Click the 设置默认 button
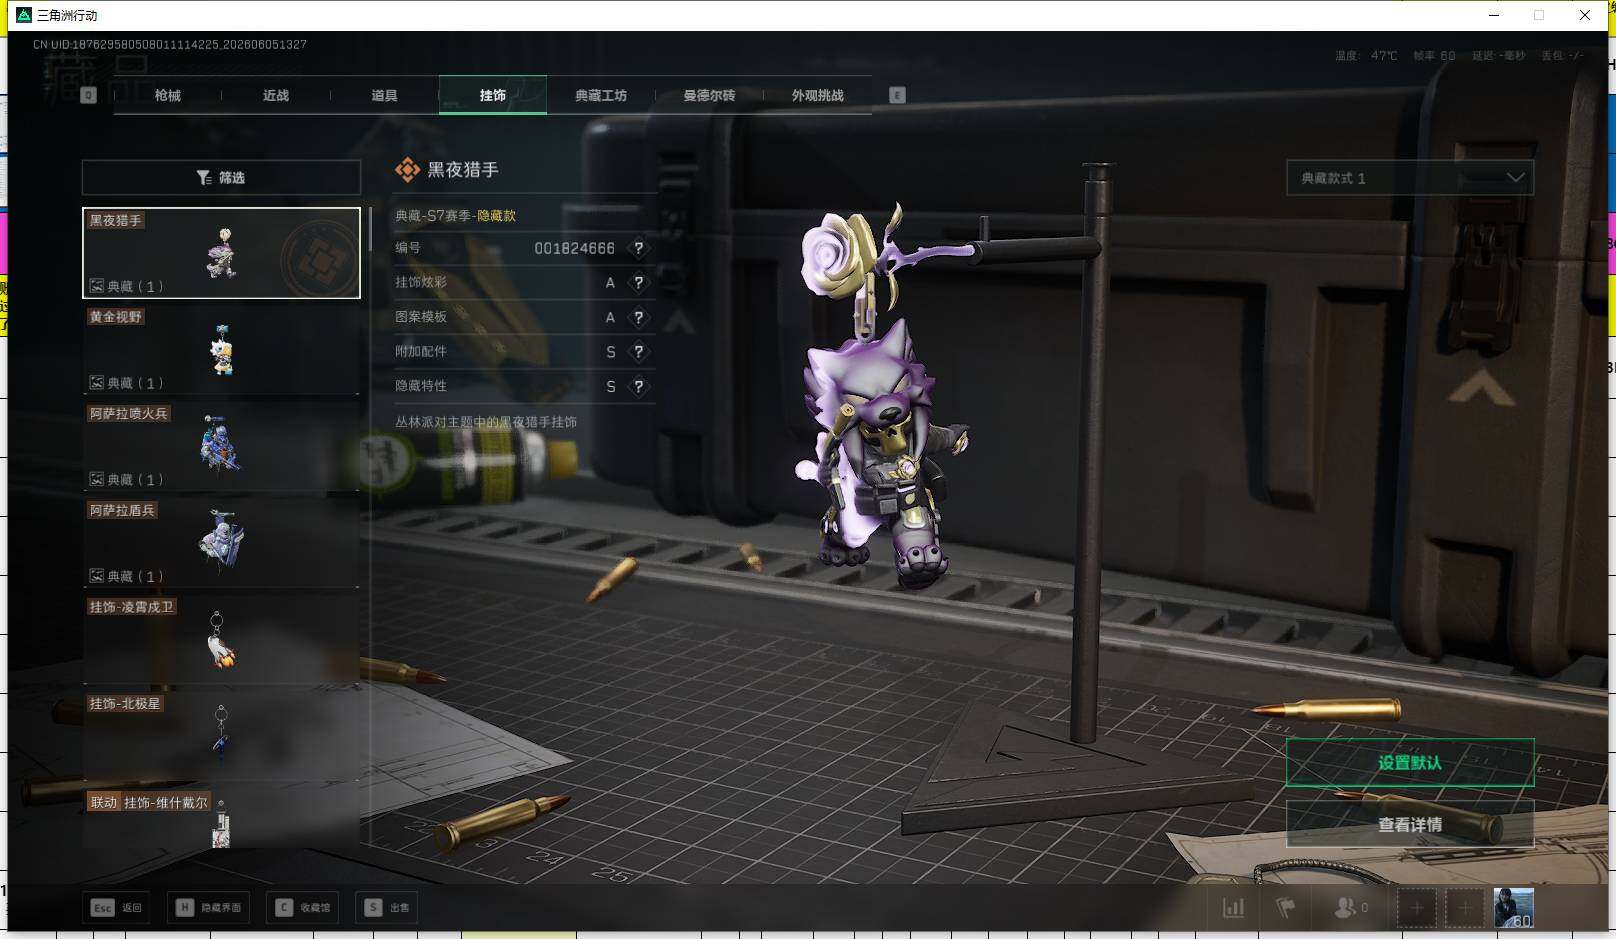 [x=1410, y=763]
